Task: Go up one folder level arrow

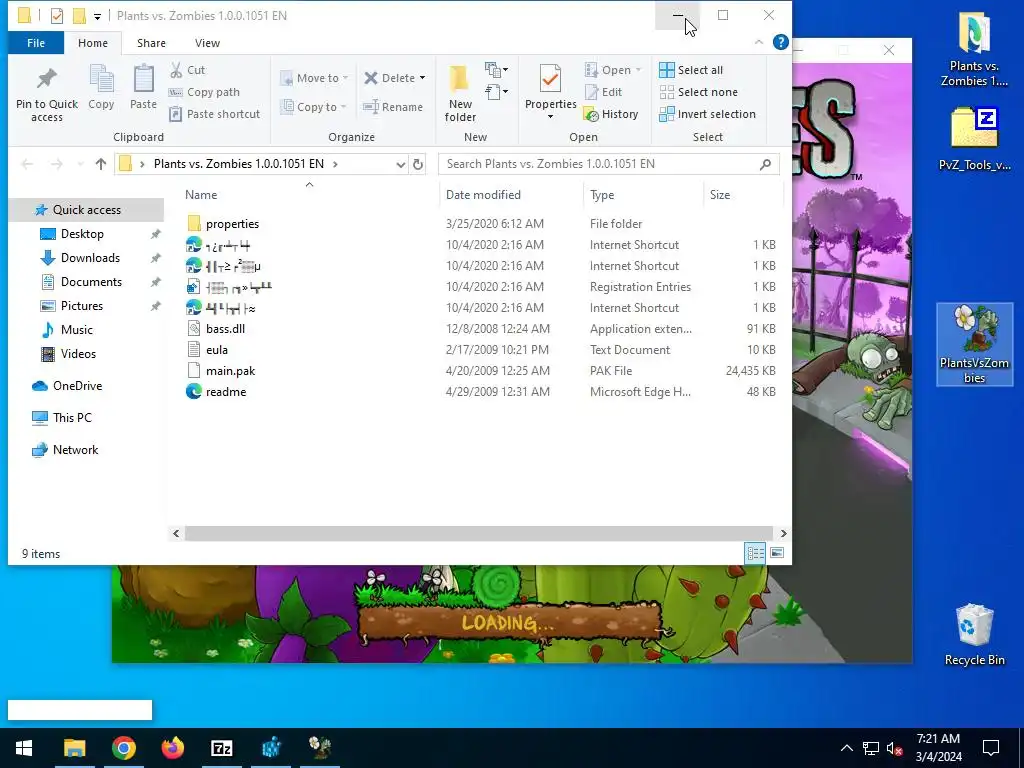Action: point(100,164)
